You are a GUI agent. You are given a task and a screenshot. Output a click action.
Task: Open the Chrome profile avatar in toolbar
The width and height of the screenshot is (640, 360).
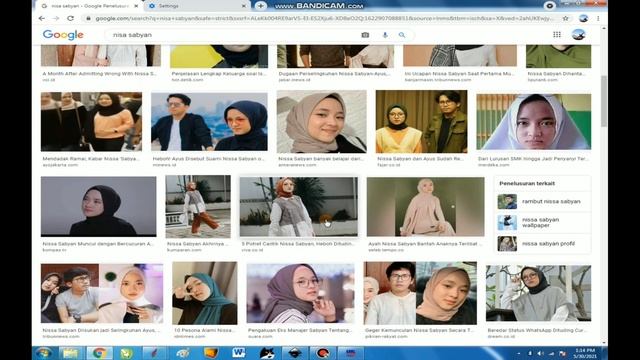[583, 18]
